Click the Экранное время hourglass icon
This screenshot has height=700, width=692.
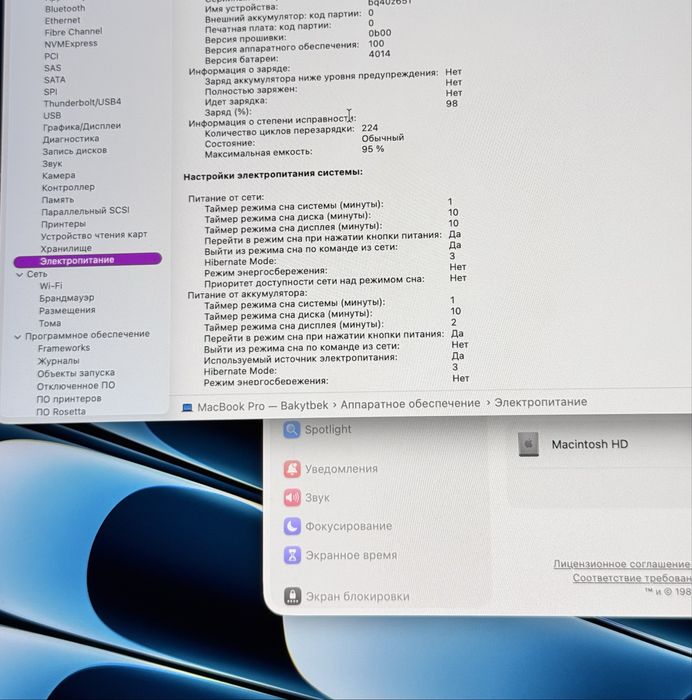pyautogui.click(x=292, y=555)
